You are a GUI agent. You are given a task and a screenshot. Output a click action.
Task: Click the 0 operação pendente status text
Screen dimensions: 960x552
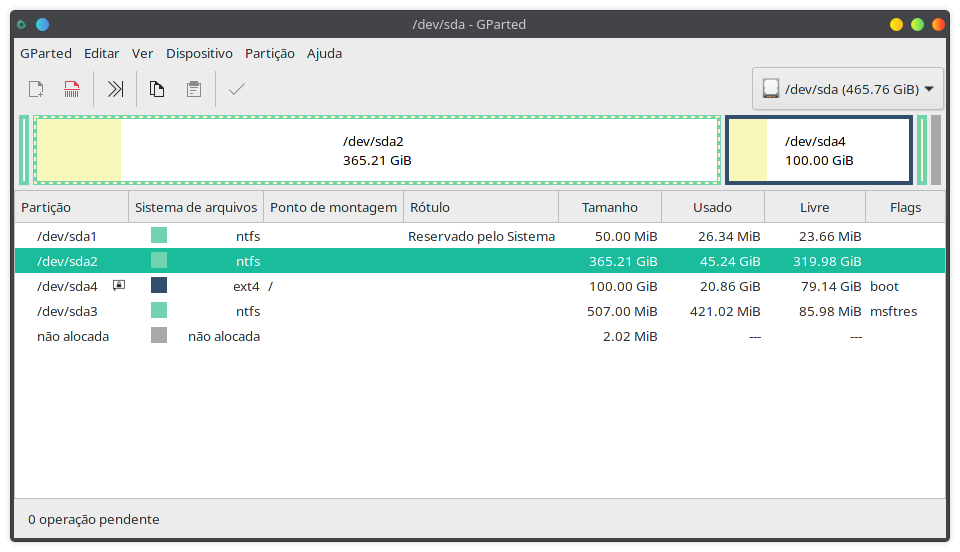coord(94,519)
